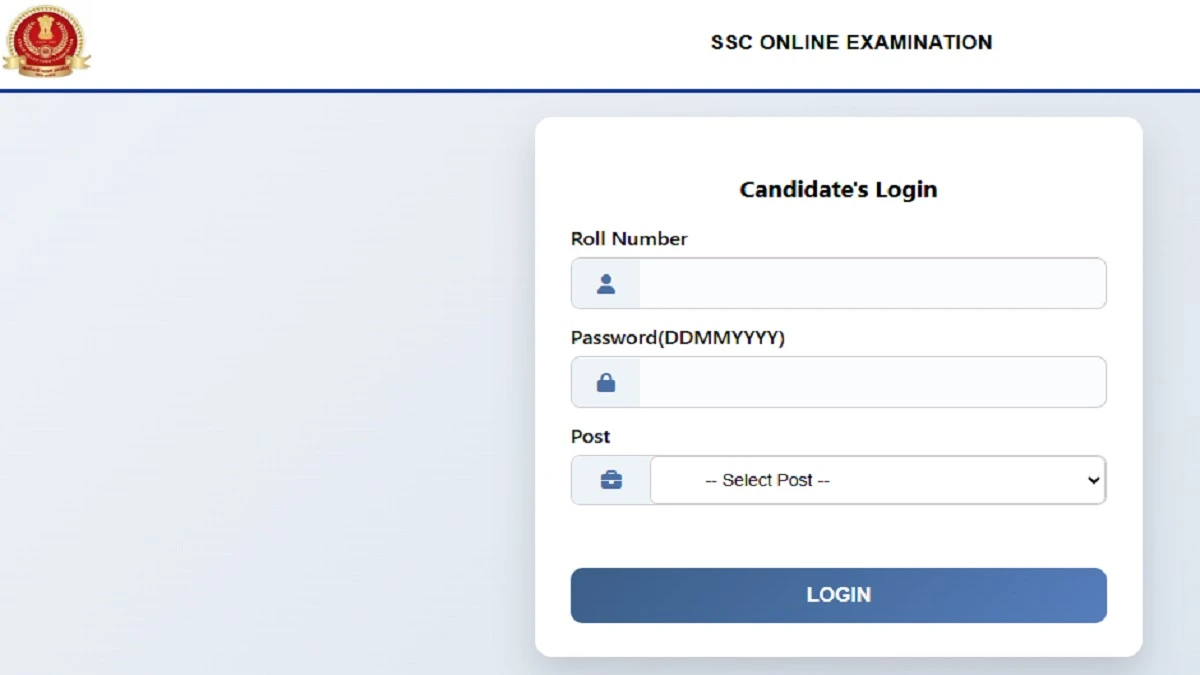Expand the Post selection list

tap(878, 480)
